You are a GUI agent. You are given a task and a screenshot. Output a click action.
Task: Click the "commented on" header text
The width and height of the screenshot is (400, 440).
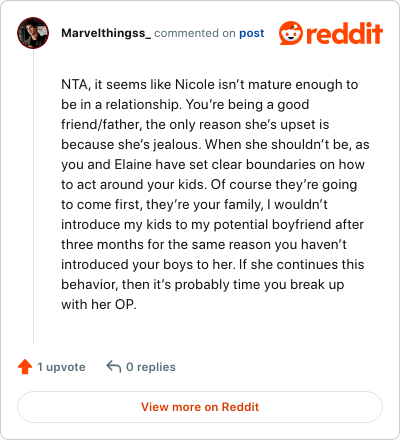click(195, 33)
